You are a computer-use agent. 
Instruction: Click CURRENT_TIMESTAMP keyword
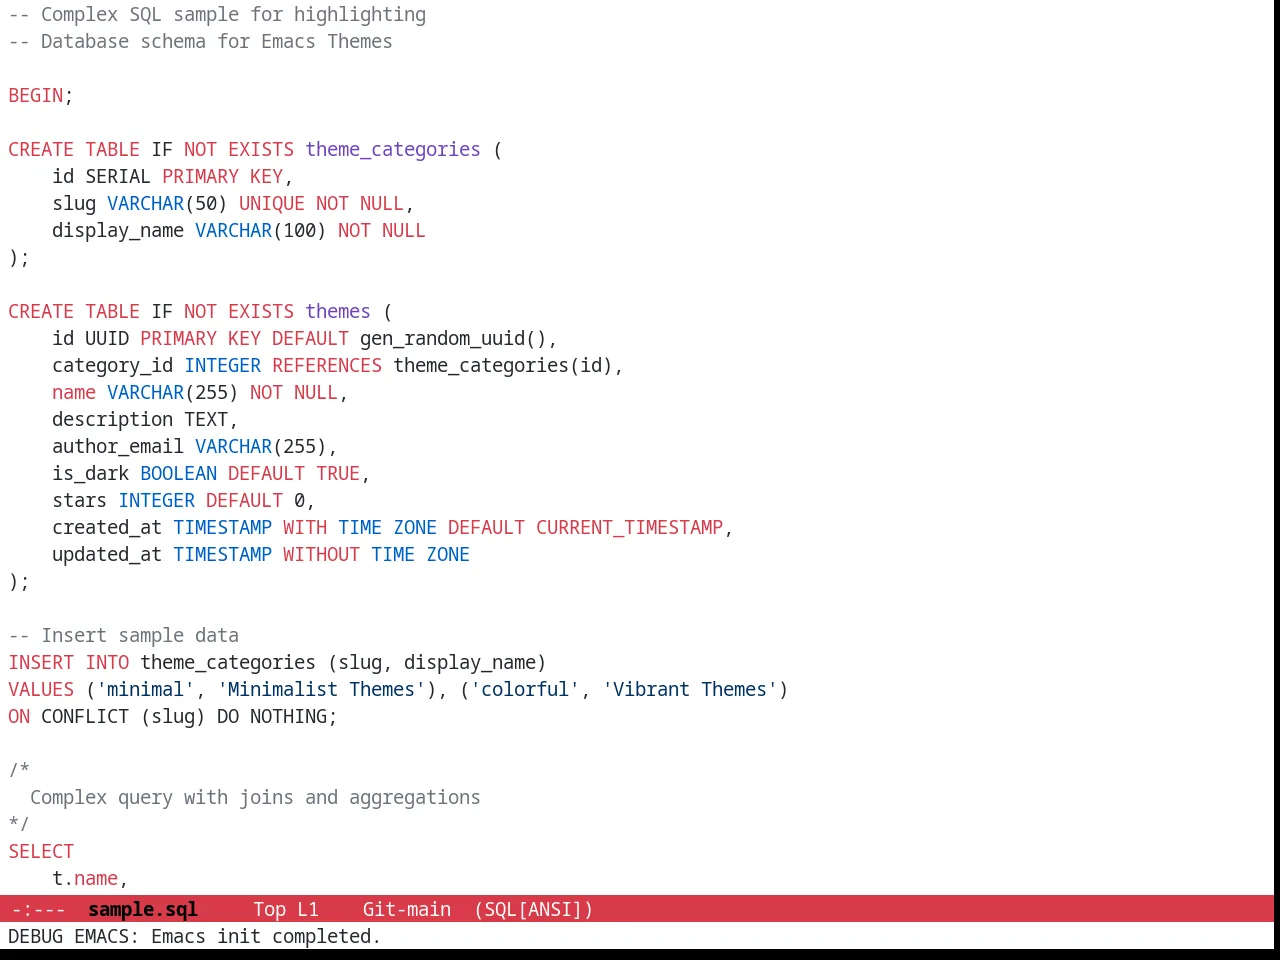point(629,527)
